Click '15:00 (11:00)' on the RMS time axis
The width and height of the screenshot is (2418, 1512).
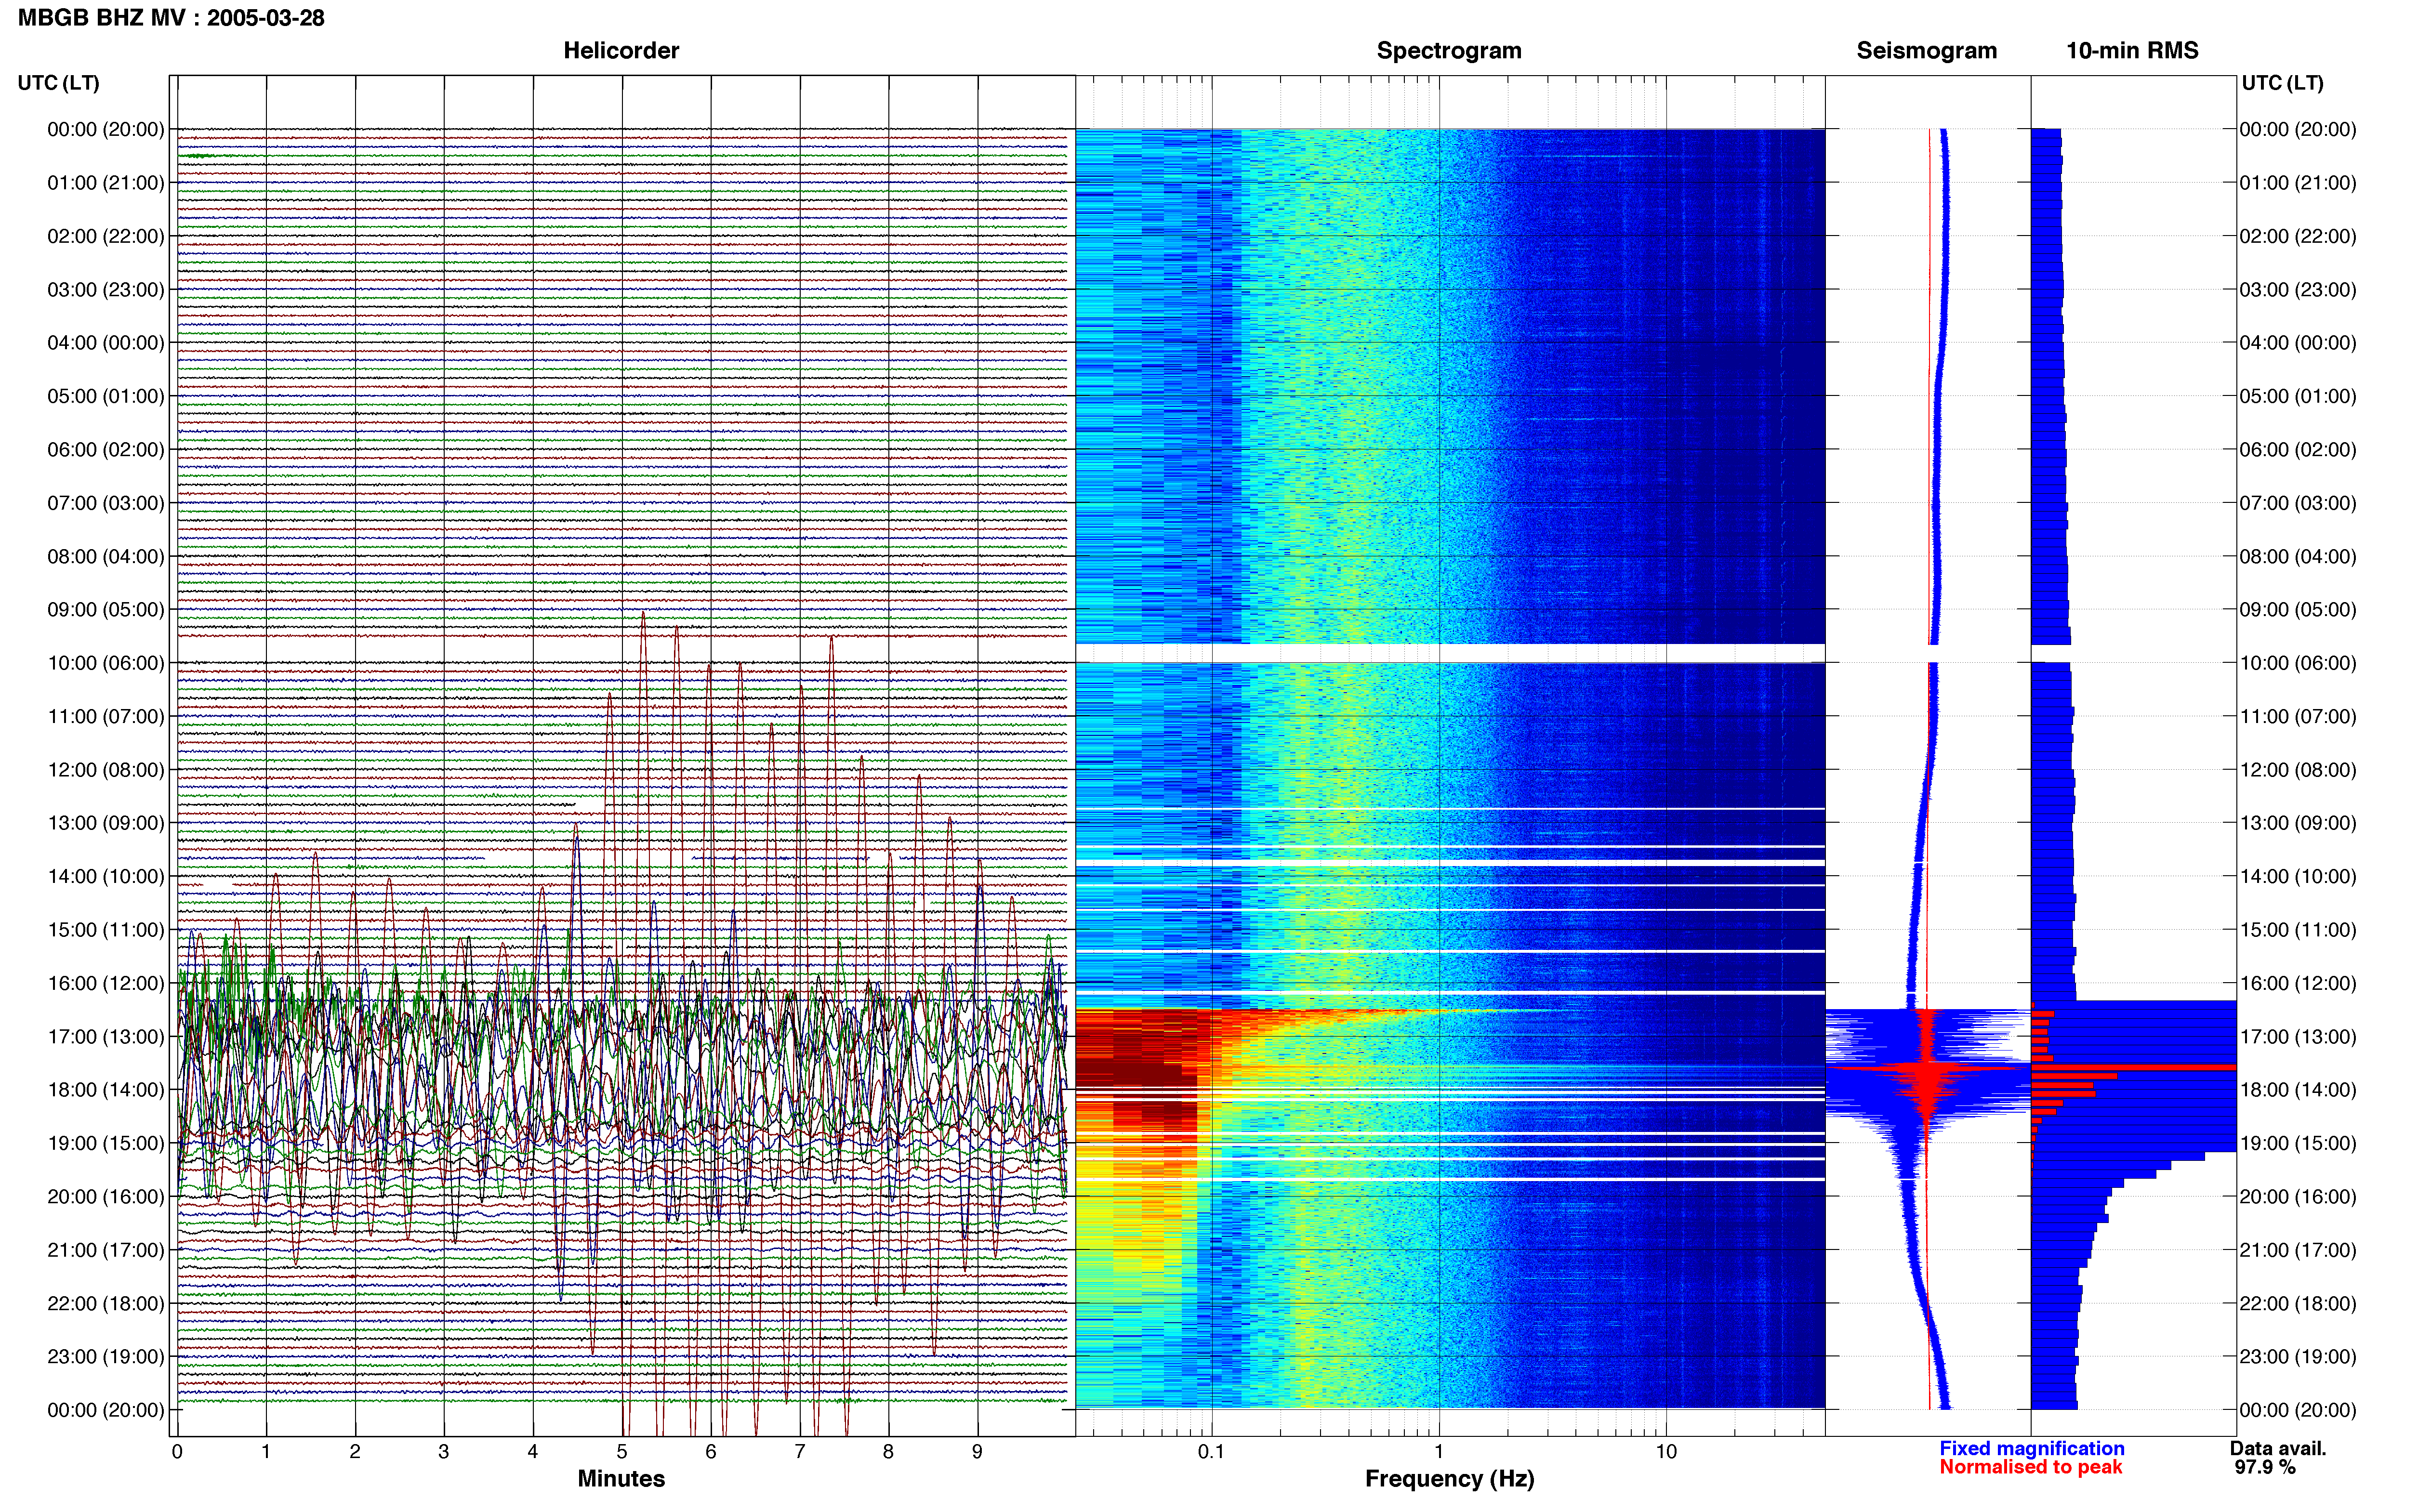coord(2298,930)
